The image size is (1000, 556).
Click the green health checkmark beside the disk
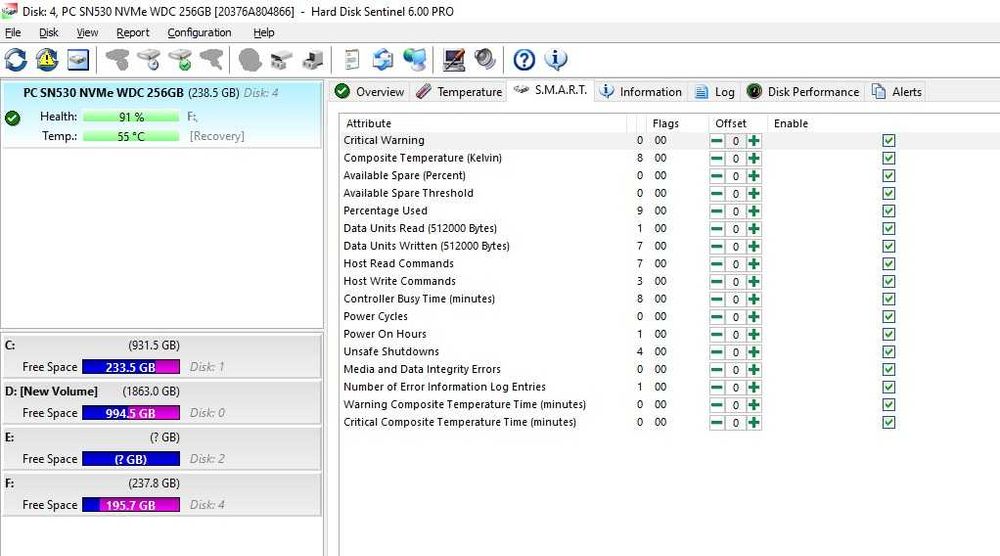12,118
